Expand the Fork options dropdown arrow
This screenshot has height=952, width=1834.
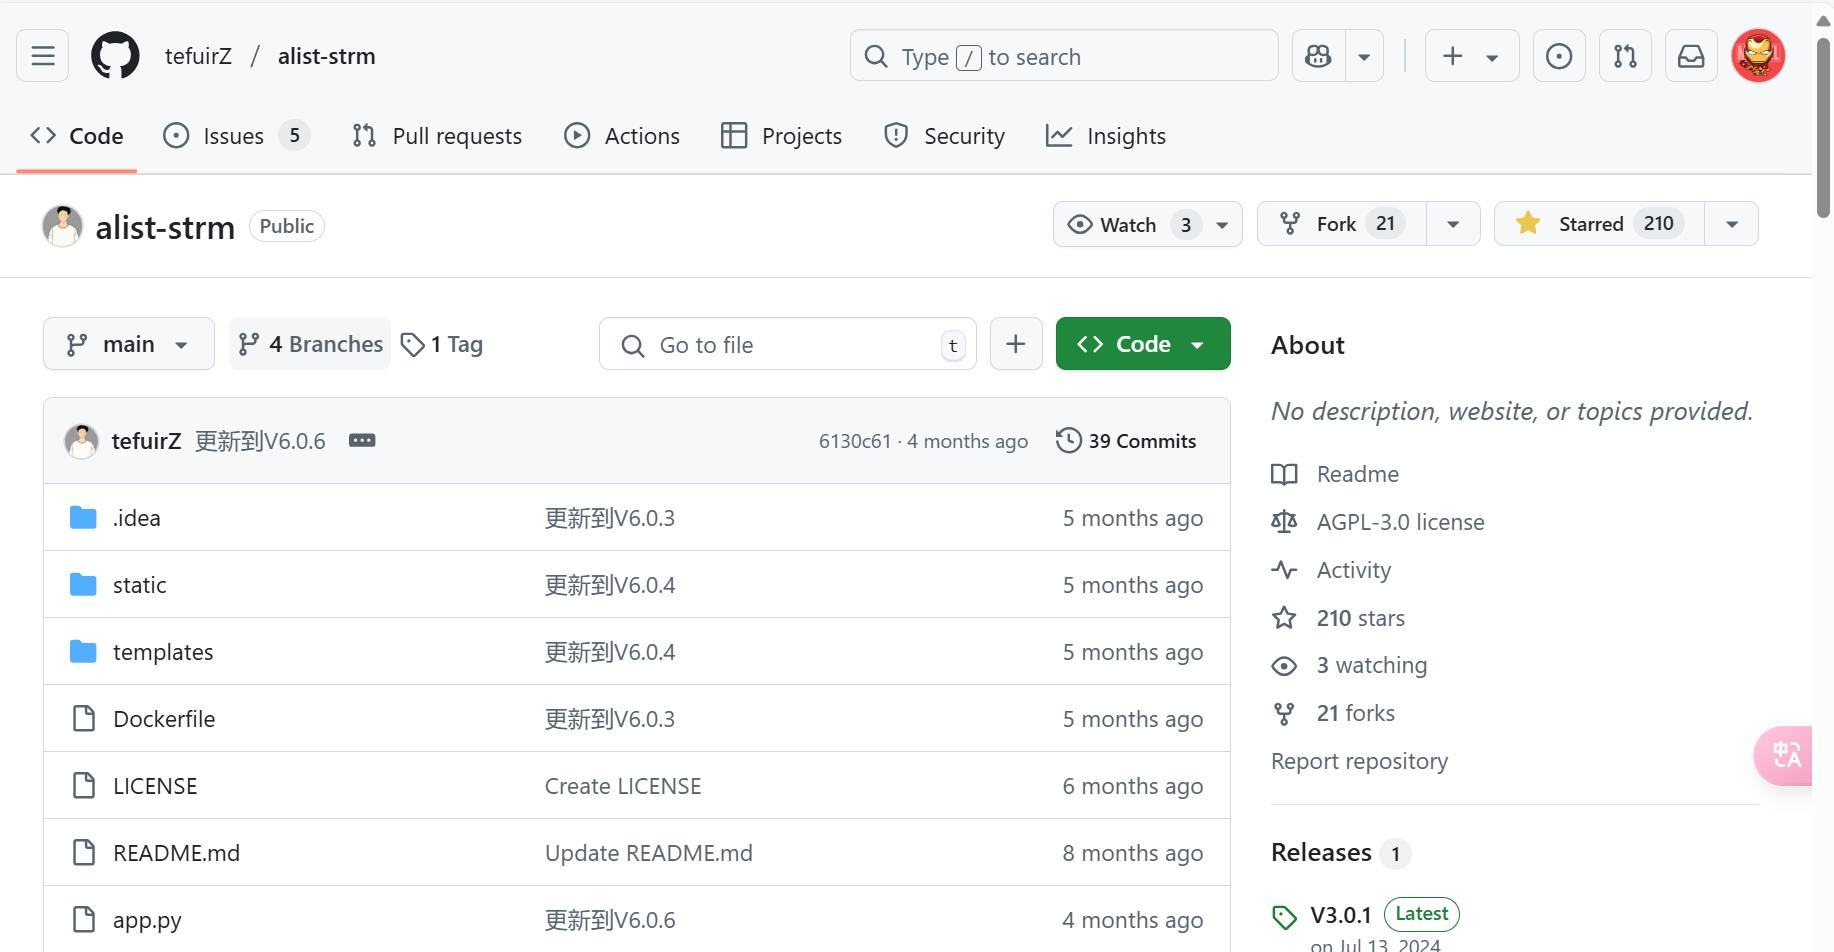point(1453,224)
